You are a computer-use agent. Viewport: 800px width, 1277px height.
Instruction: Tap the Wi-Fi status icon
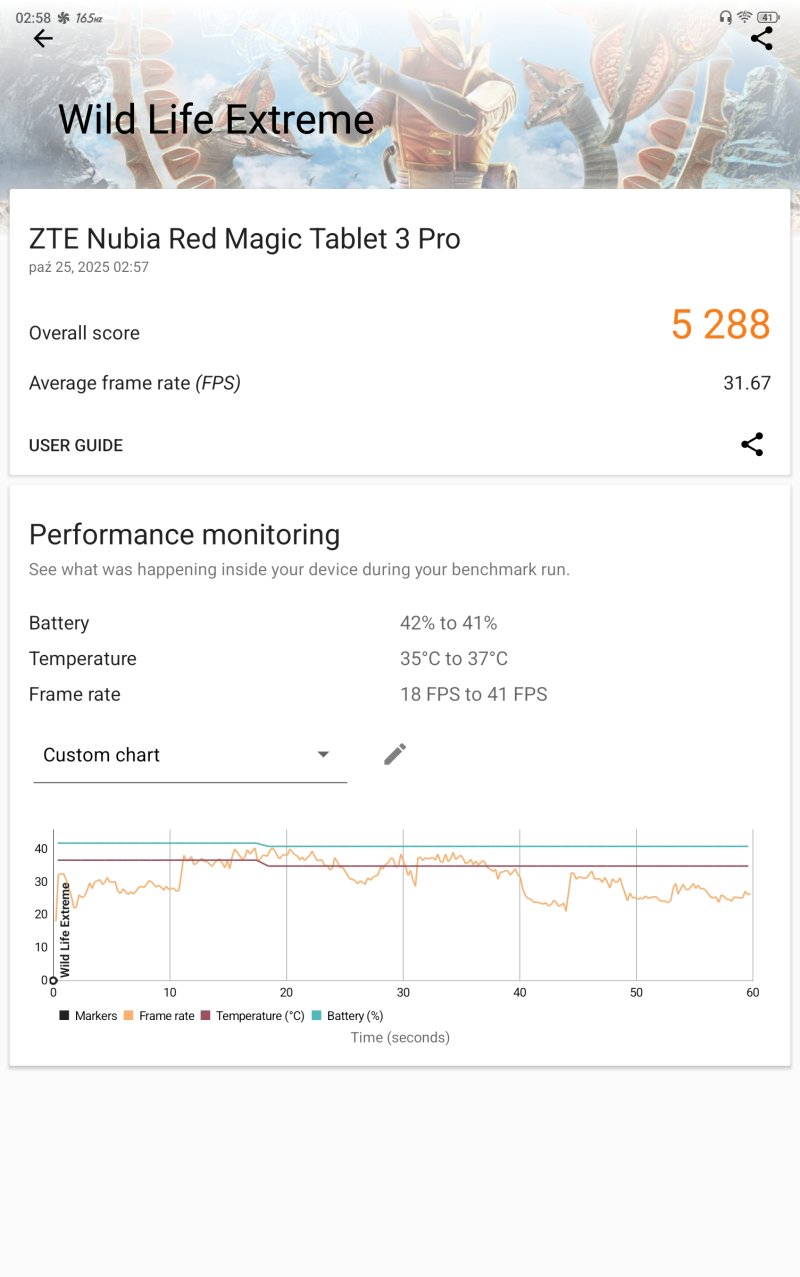[744, 17]
